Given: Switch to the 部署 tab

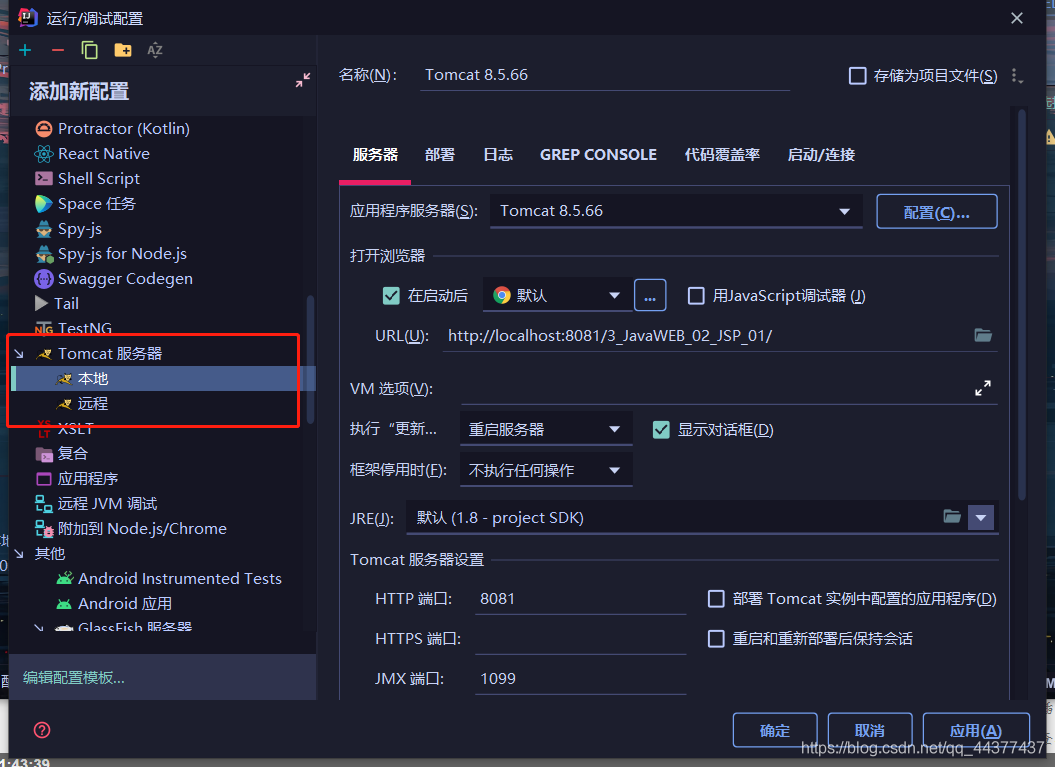Looking at the screenshot, I should pyautogui.click(x=440, y=155).
